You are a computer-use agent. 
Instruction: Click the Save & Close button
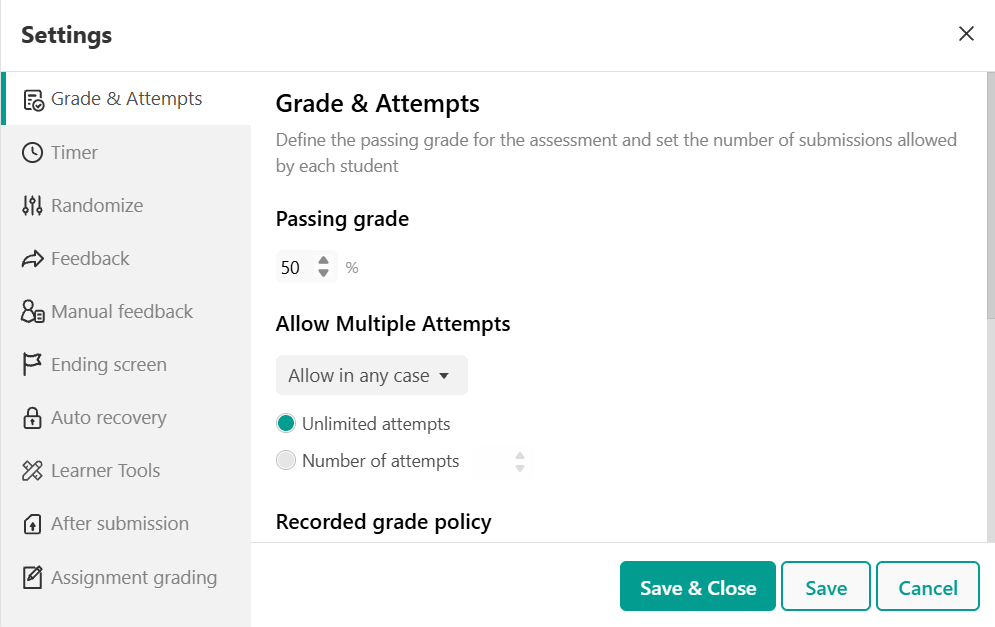tap(697, 586)
